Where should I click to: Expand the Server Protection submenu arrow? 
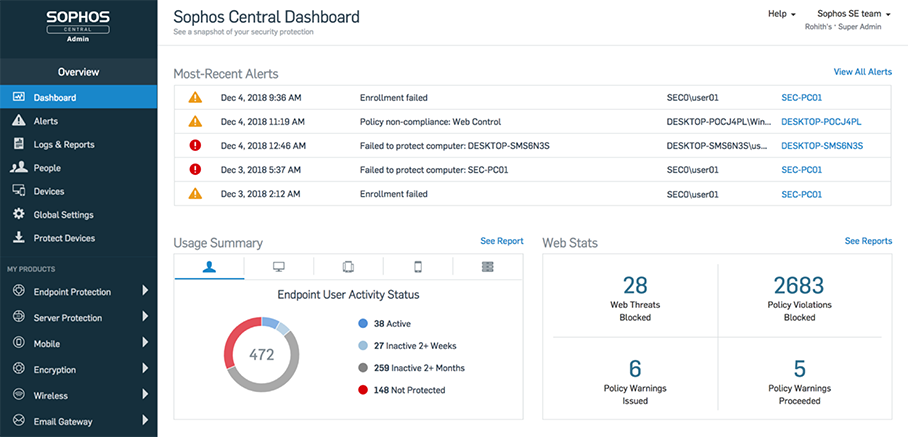(x=145, y=318)
